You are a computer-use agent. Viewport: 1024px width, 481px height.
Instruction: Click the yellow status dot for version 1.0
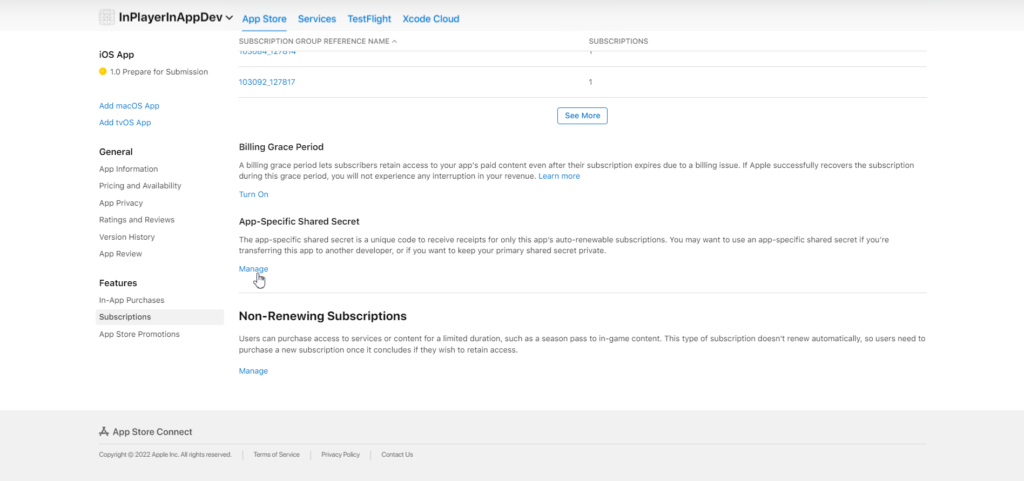[x=103, y=72]
